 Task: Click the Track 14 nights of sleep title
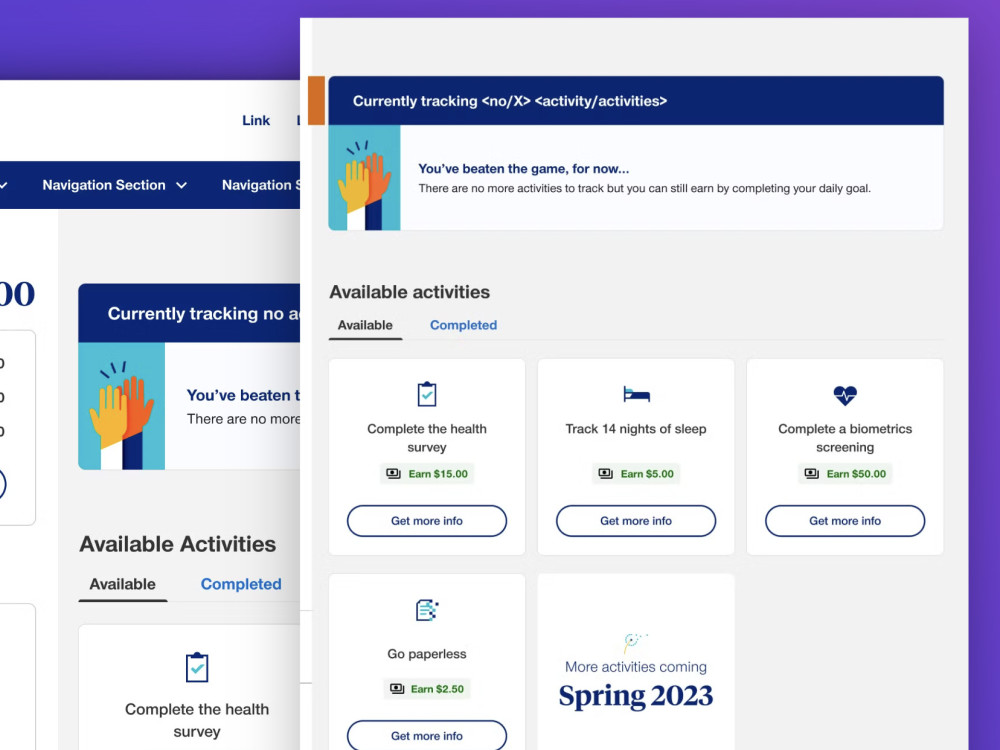pos(636,429)
